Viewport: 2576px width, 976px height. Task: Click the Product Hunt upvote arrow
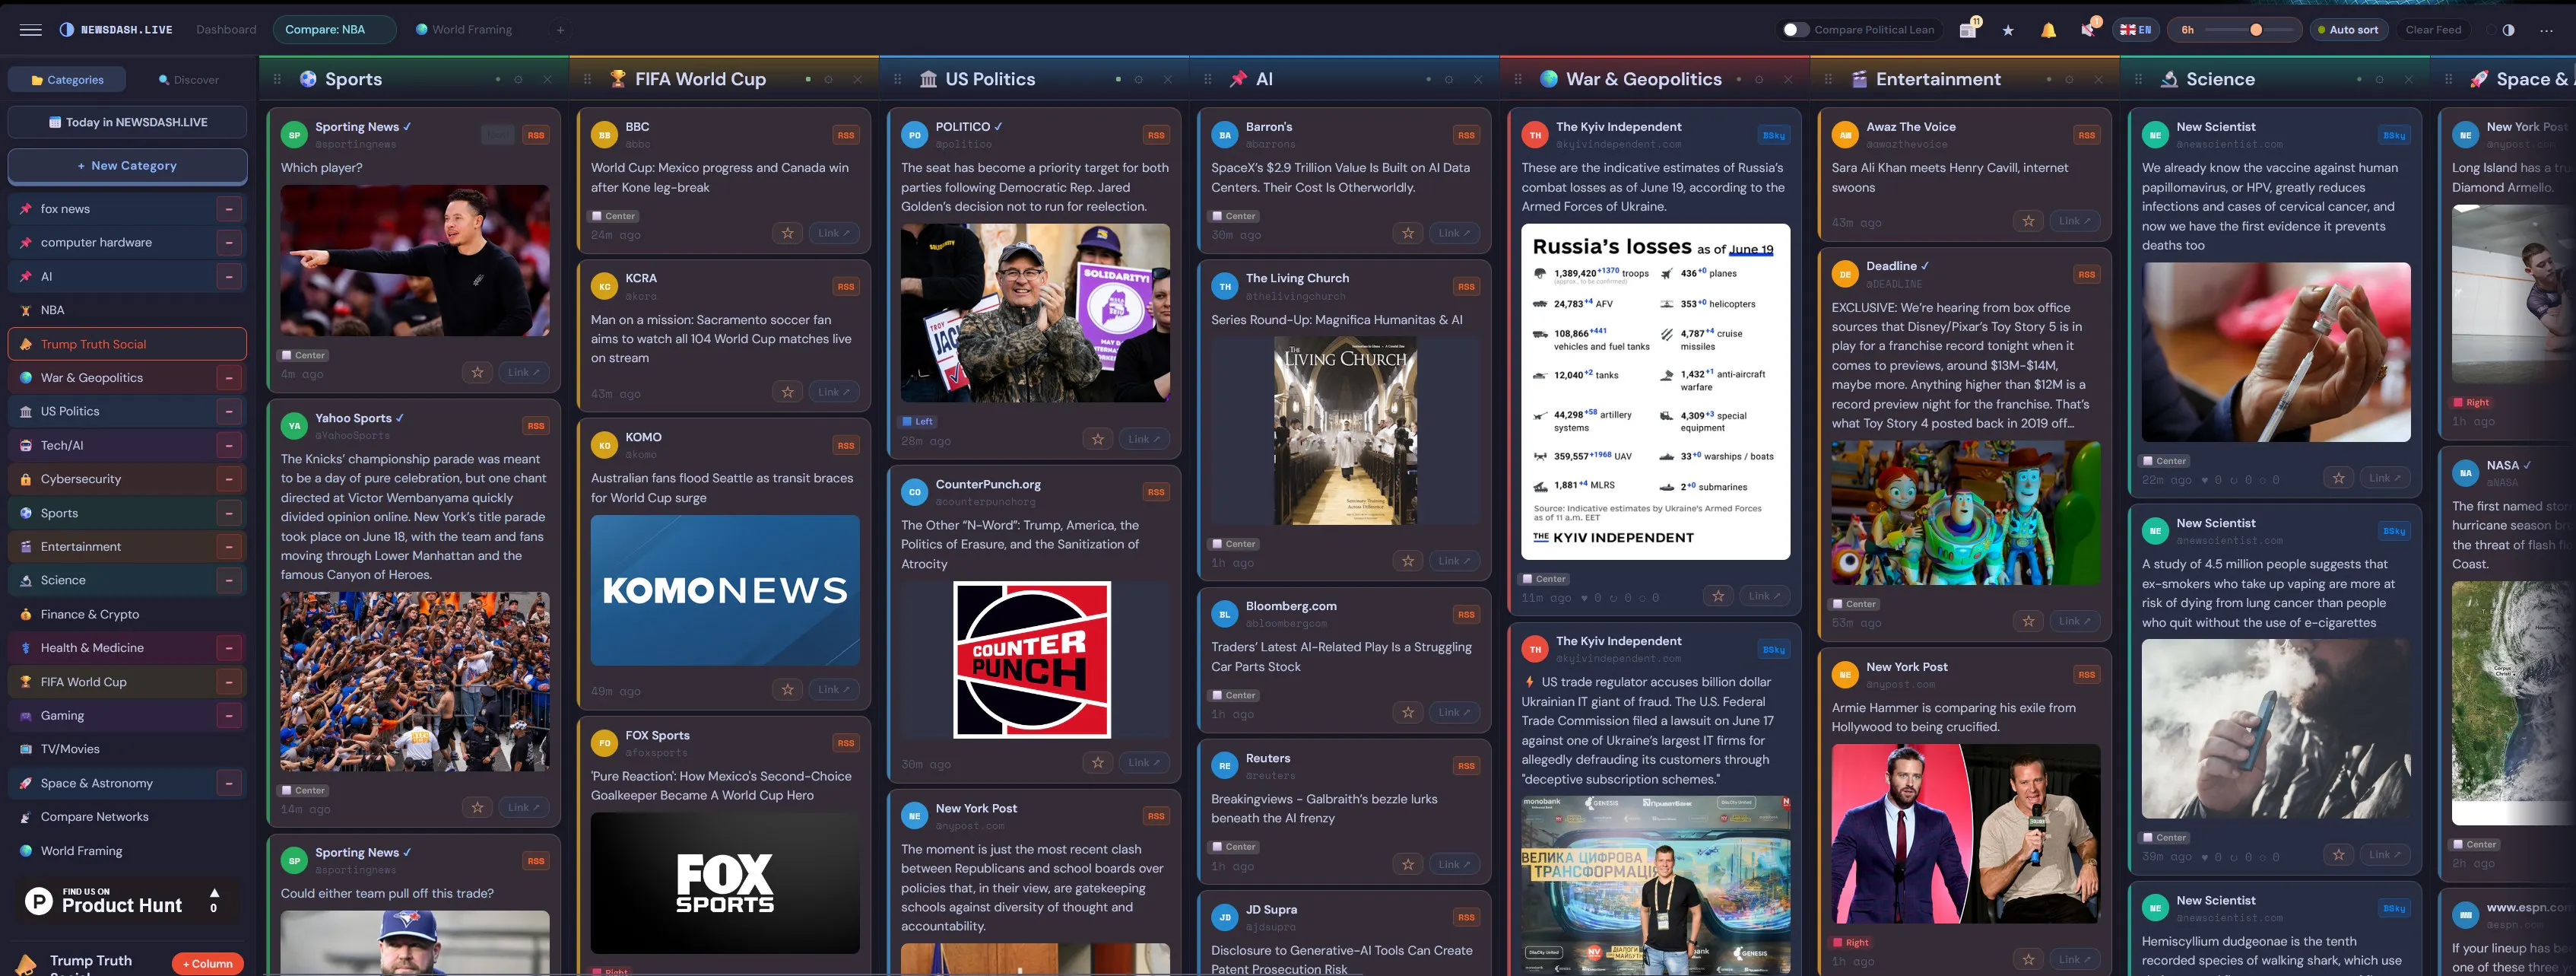213,892
